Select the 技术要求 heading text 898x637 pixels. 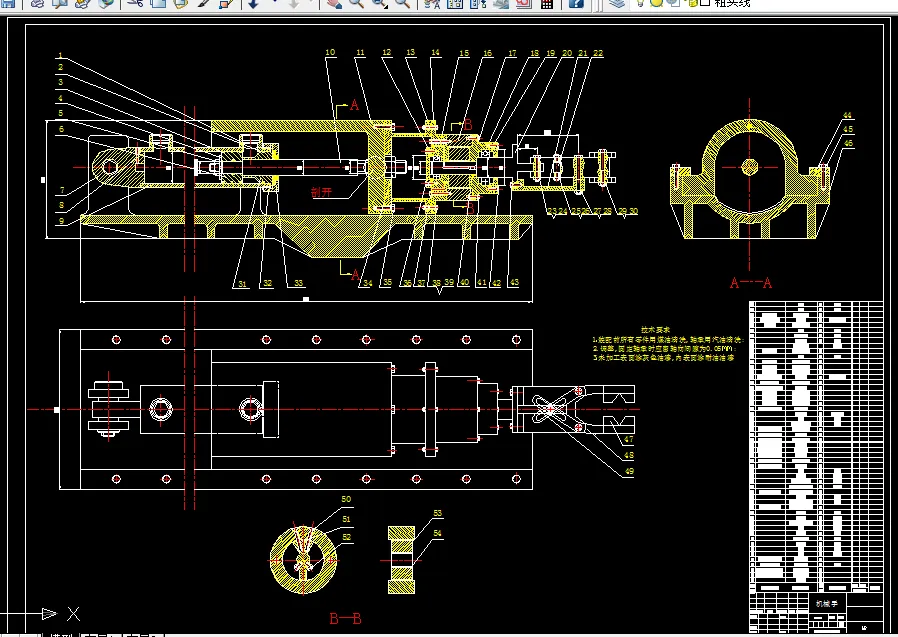coord(656,330)
